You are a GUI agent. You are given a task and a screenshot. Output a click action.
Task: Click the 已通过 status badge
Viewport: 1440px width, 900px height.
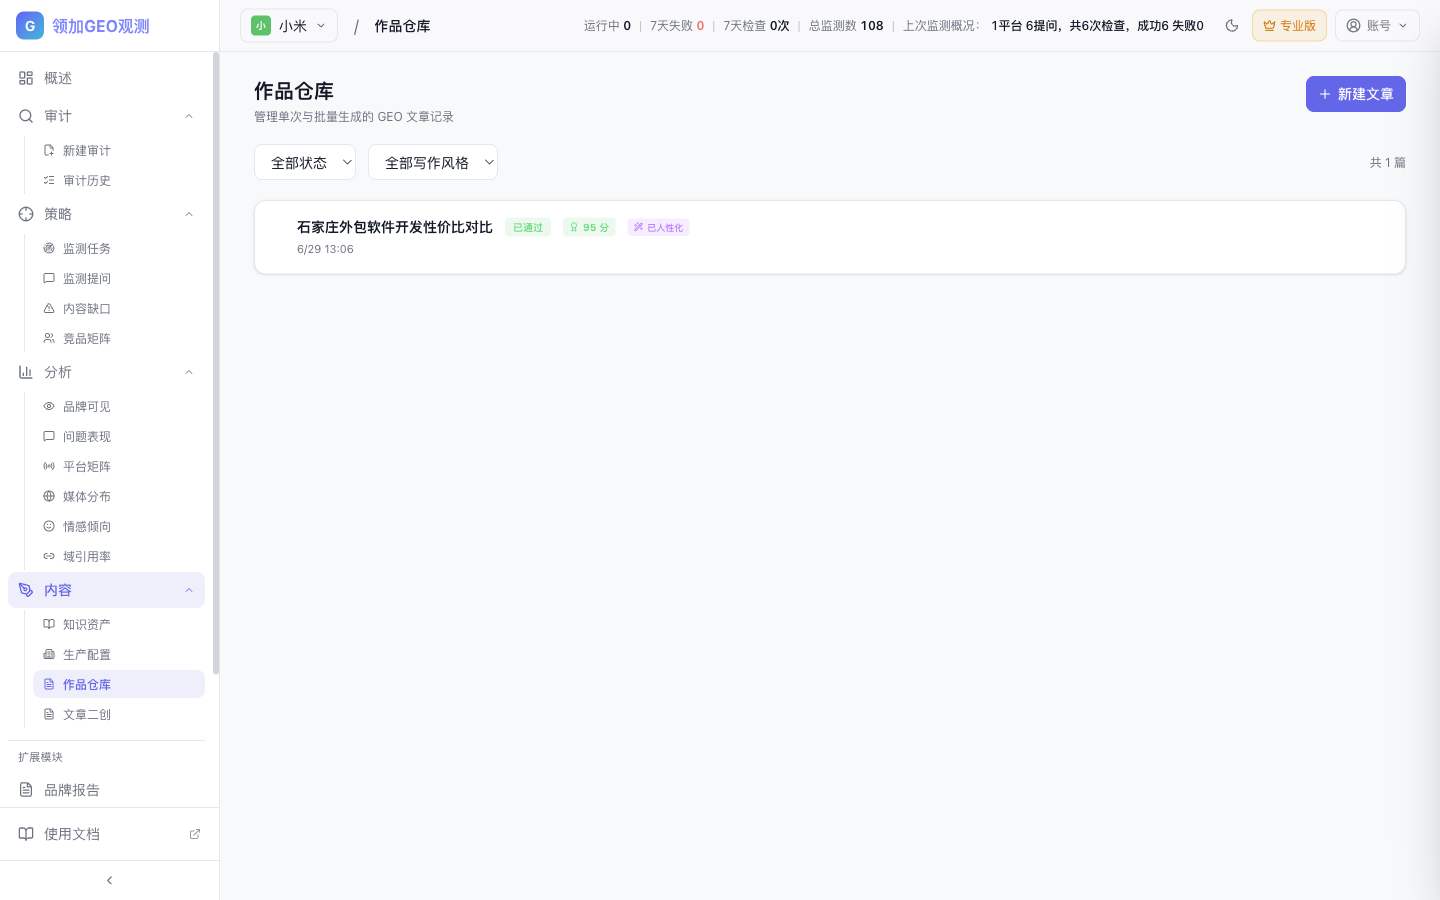point(528,227)
